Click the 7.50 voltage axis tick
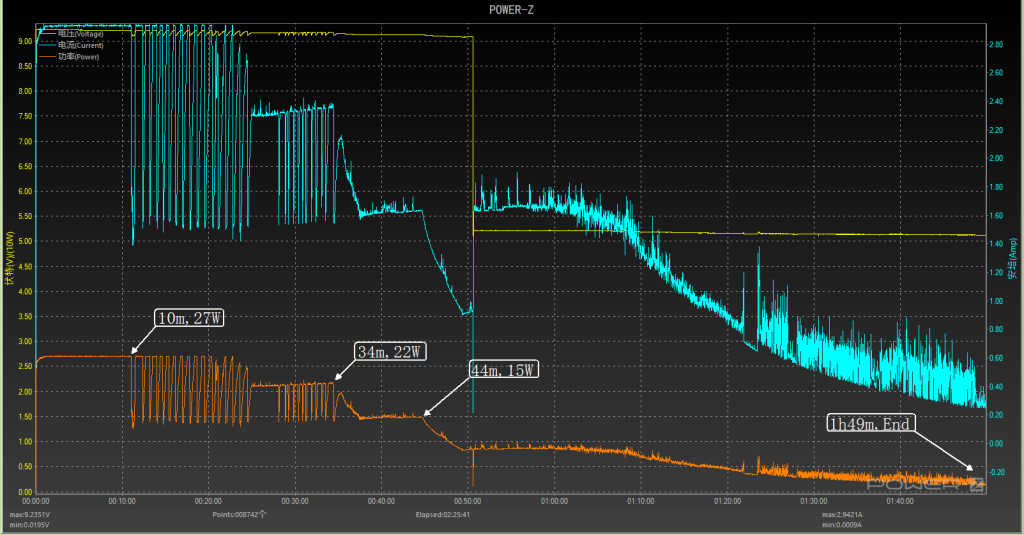The height and width of the screenshot is (535, 1024). click(x=25, y=116)
